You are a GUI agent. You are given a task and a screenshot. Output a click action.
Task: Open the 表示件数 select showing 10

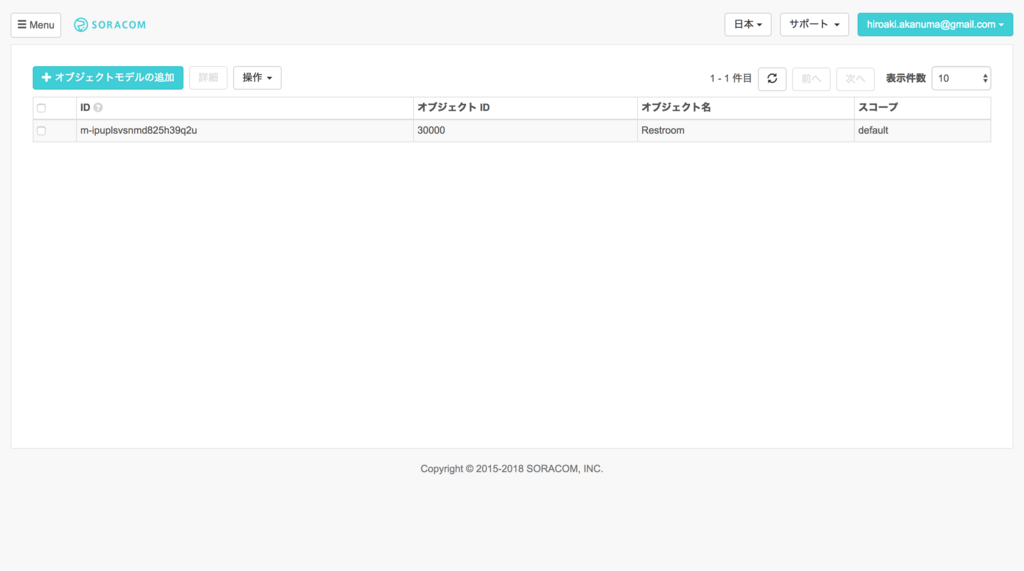[961, 78]
